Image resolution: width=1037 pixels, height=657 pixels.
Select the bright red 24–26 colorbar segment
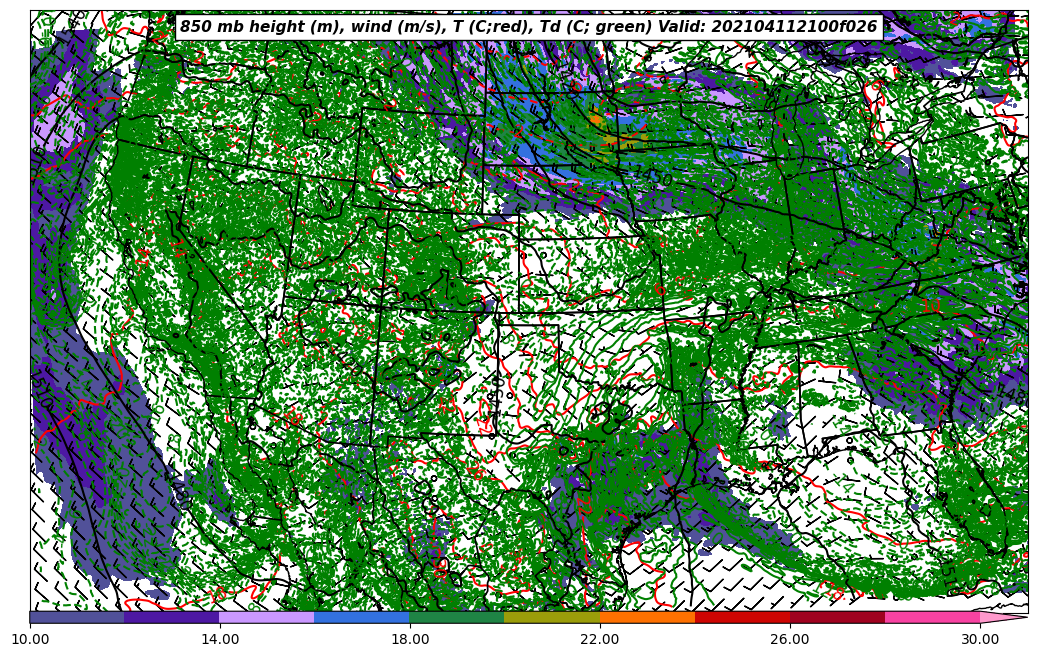pyautogui.click(x=742, y=617)
